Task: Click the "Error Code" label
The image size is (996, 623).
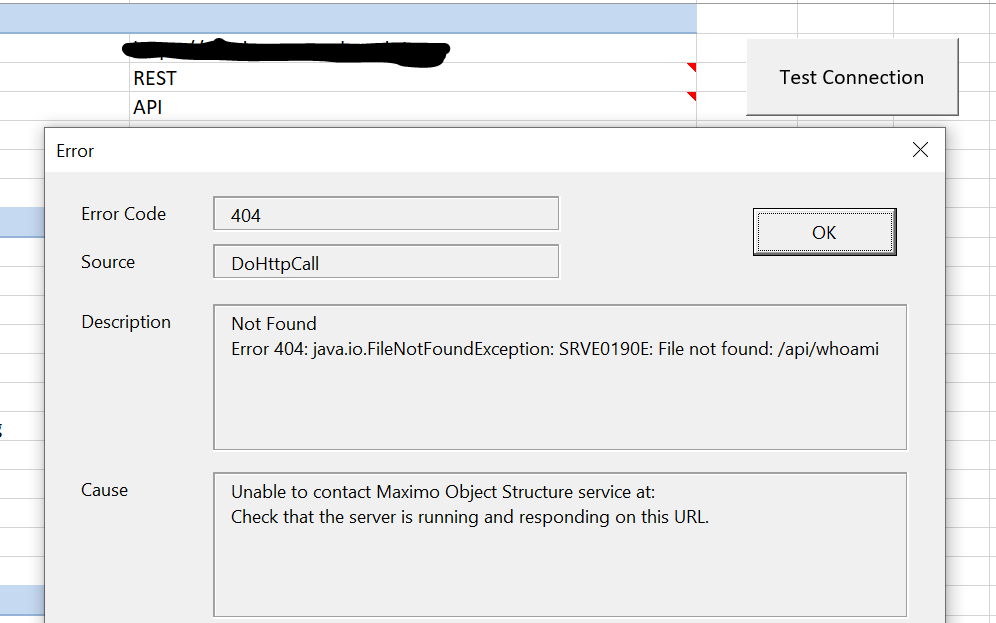Action: tap(123, 214)
